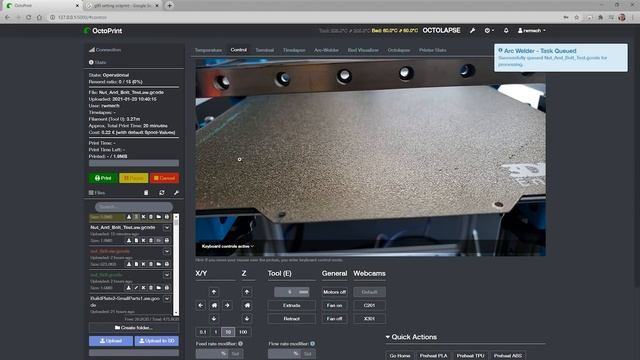Turn the fan on

tap(334, 305)
